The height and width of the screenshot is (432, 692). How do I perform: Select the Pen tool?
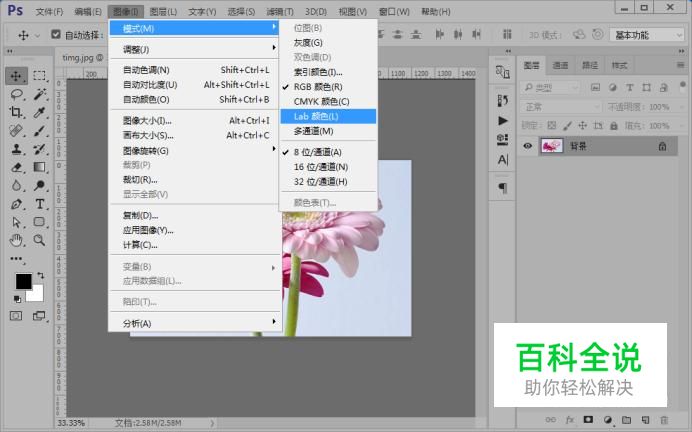[17, 204]
